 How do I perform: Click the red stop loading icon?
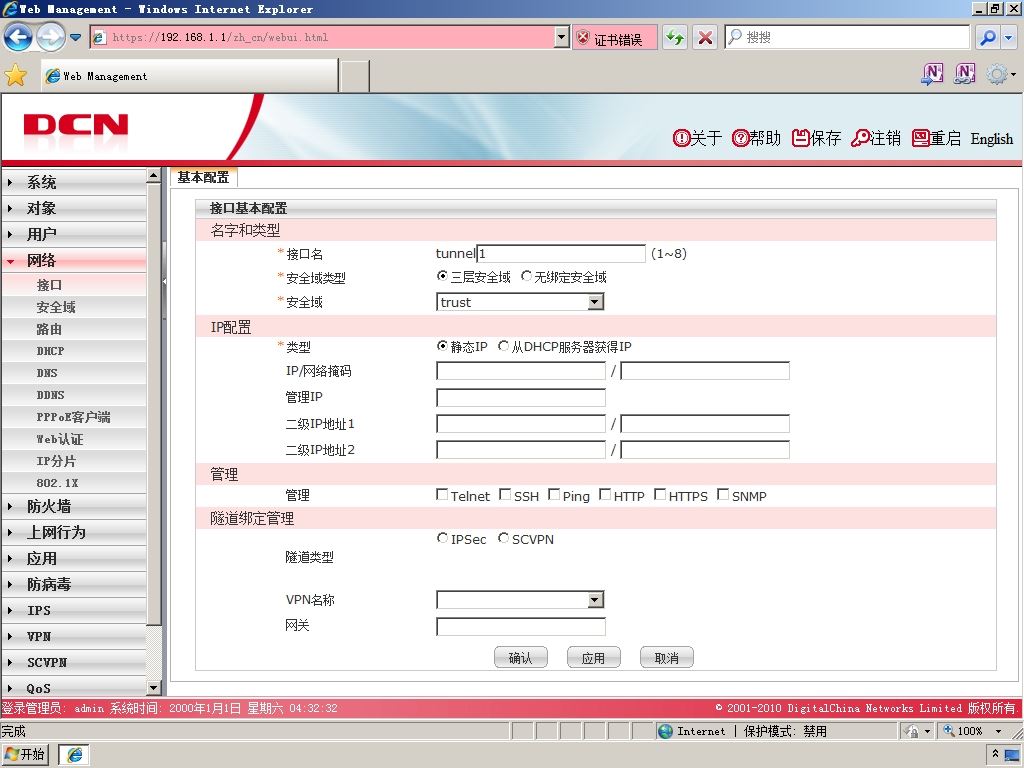pyautogui.click(x=705, y=38)
